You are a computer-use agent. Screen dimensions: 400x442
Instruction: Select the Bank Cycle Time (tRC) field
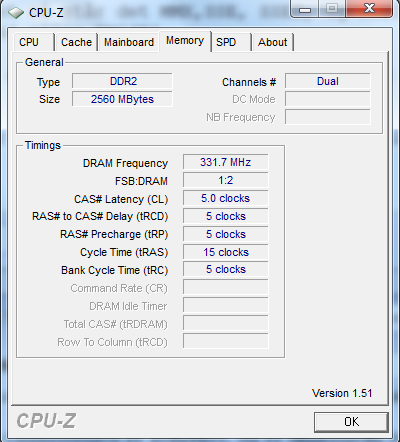[225, 269]
